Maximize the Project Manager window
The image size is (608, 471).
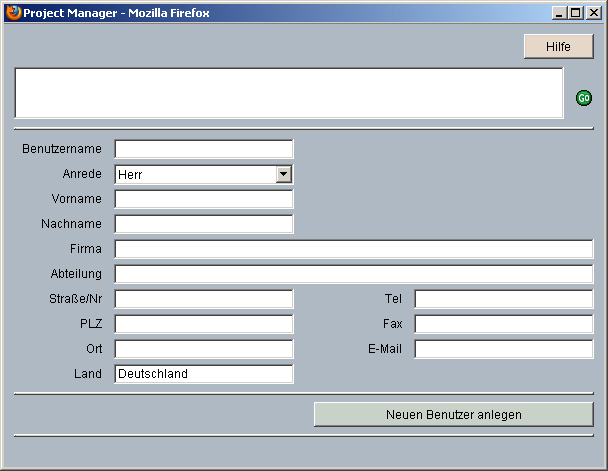pos(575,13)
